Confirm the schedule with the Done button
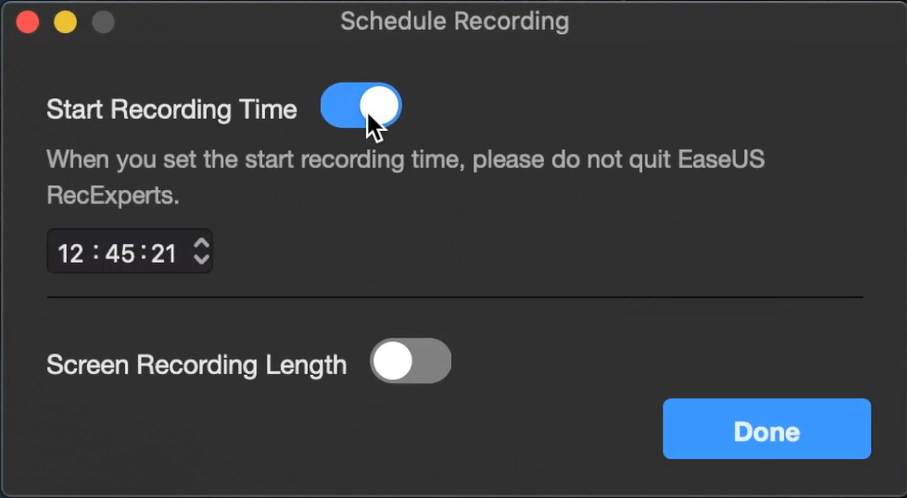The image size is (907, 498). (x=766, y=429)
